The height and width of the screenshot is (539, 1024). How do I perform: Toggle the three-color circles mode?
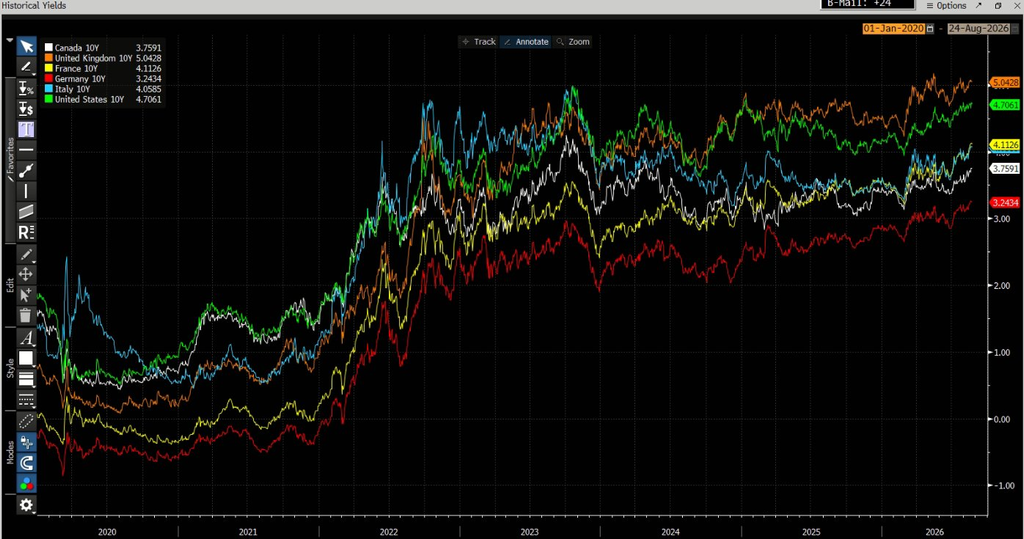pyautogui.click(x=26, y=484)
